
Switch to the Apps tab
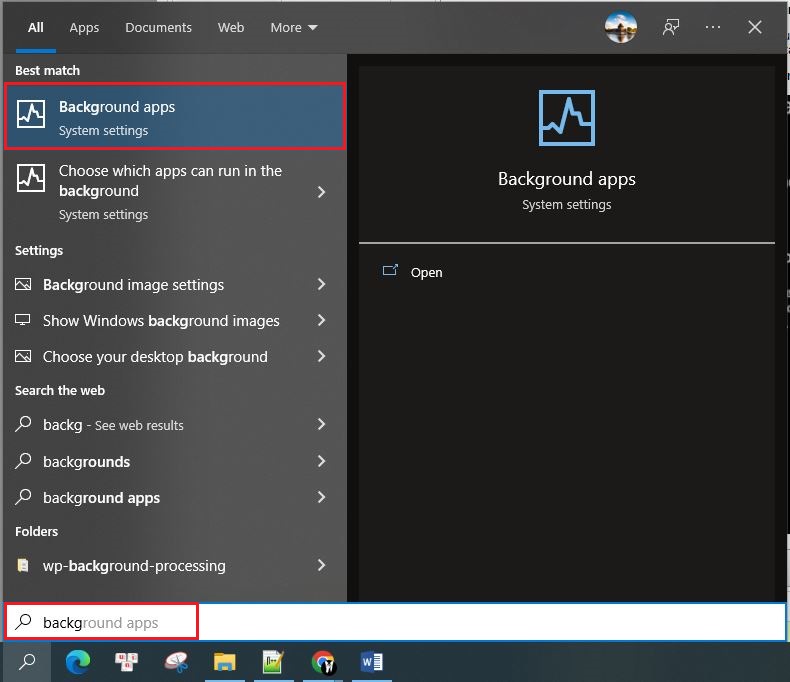(84, 27)
